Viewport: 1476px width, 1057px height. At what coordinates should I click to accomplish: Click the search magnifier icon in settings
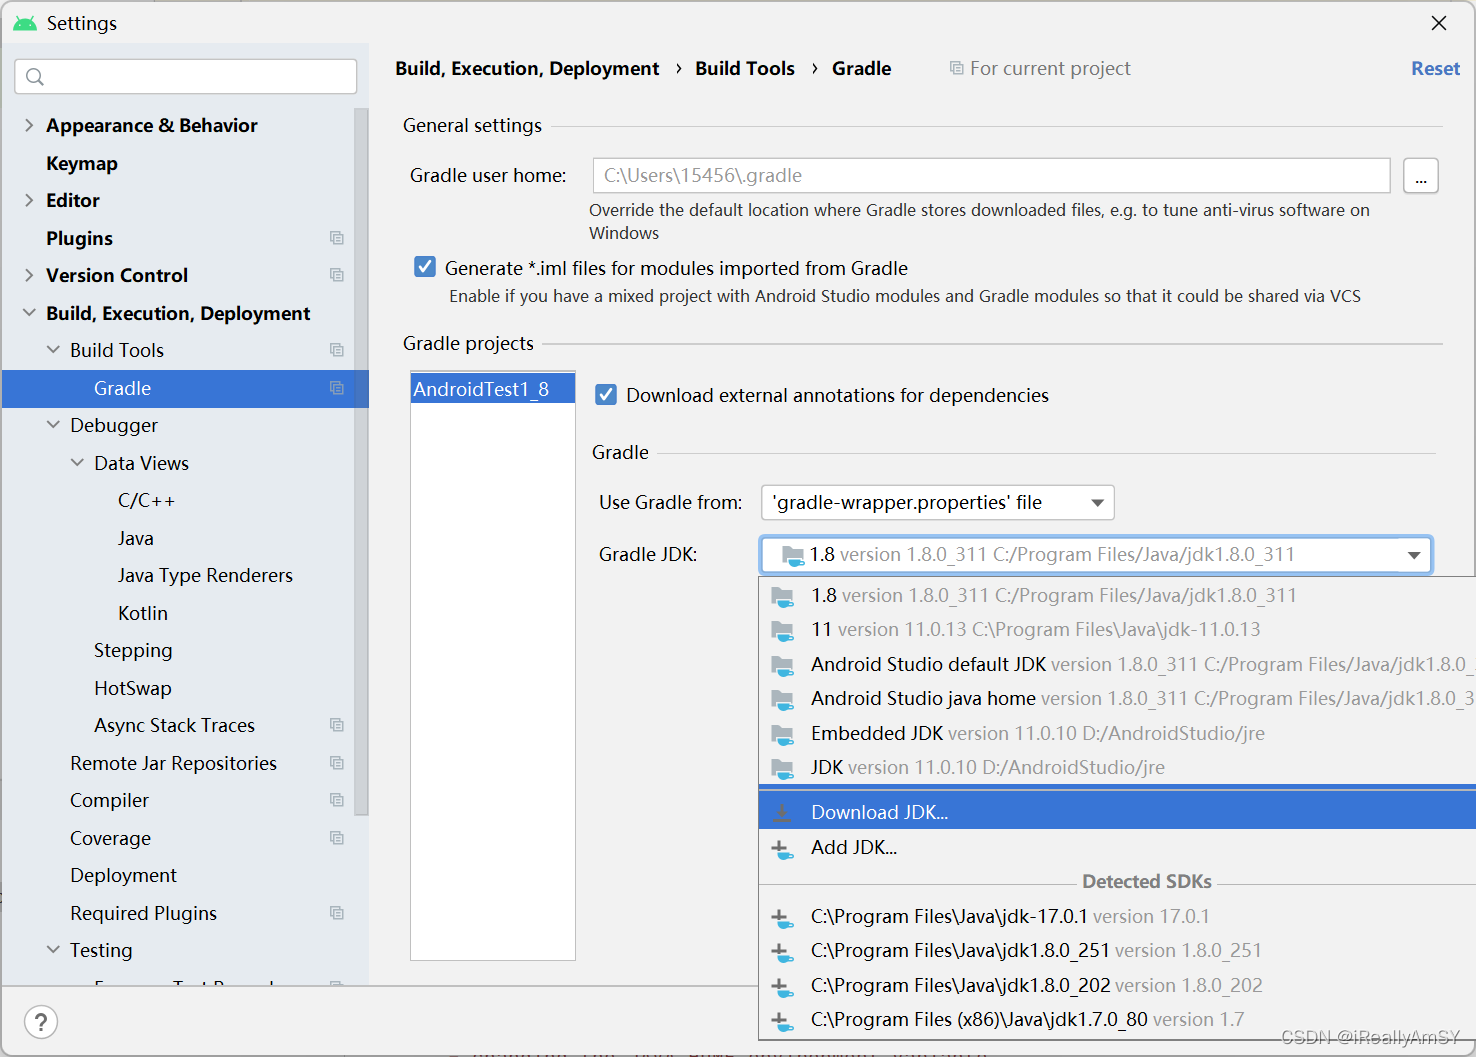pos(35,77)
